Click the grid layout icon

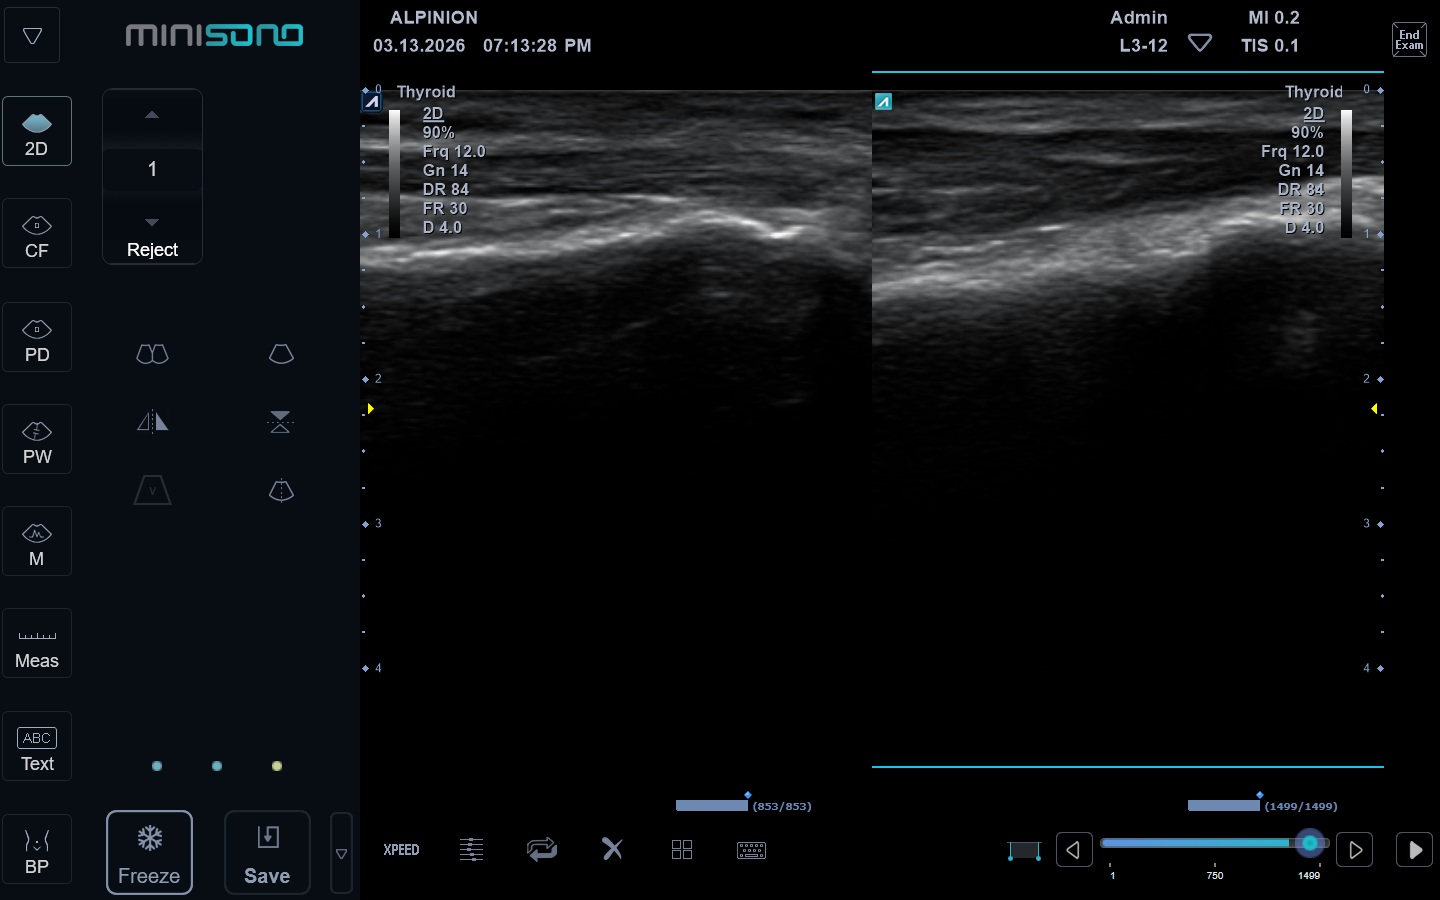(682, 850)
